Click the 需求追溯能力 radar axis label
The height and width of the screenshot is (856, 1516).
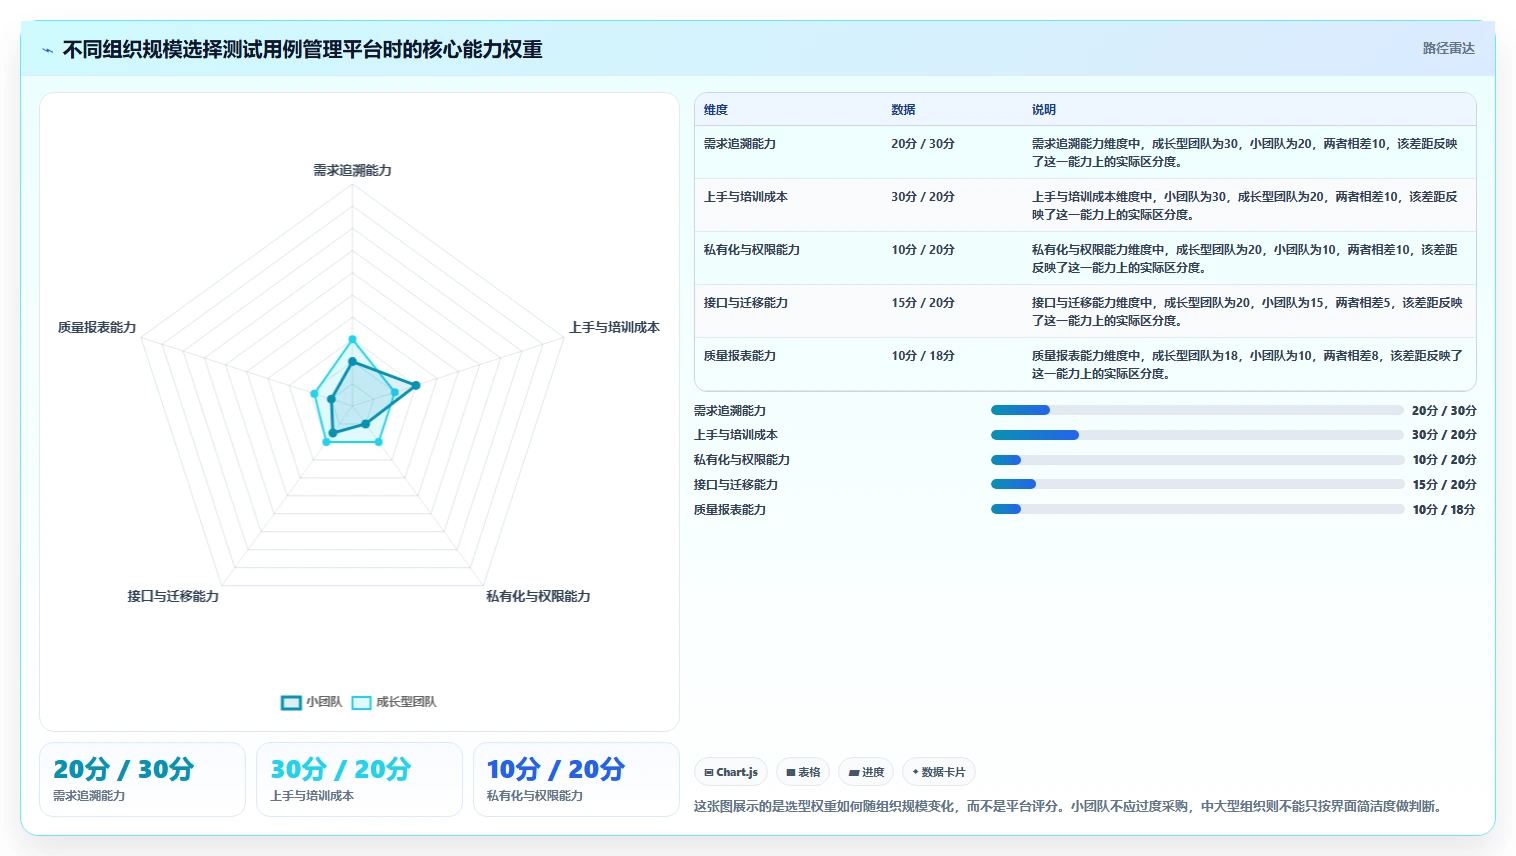352,170
